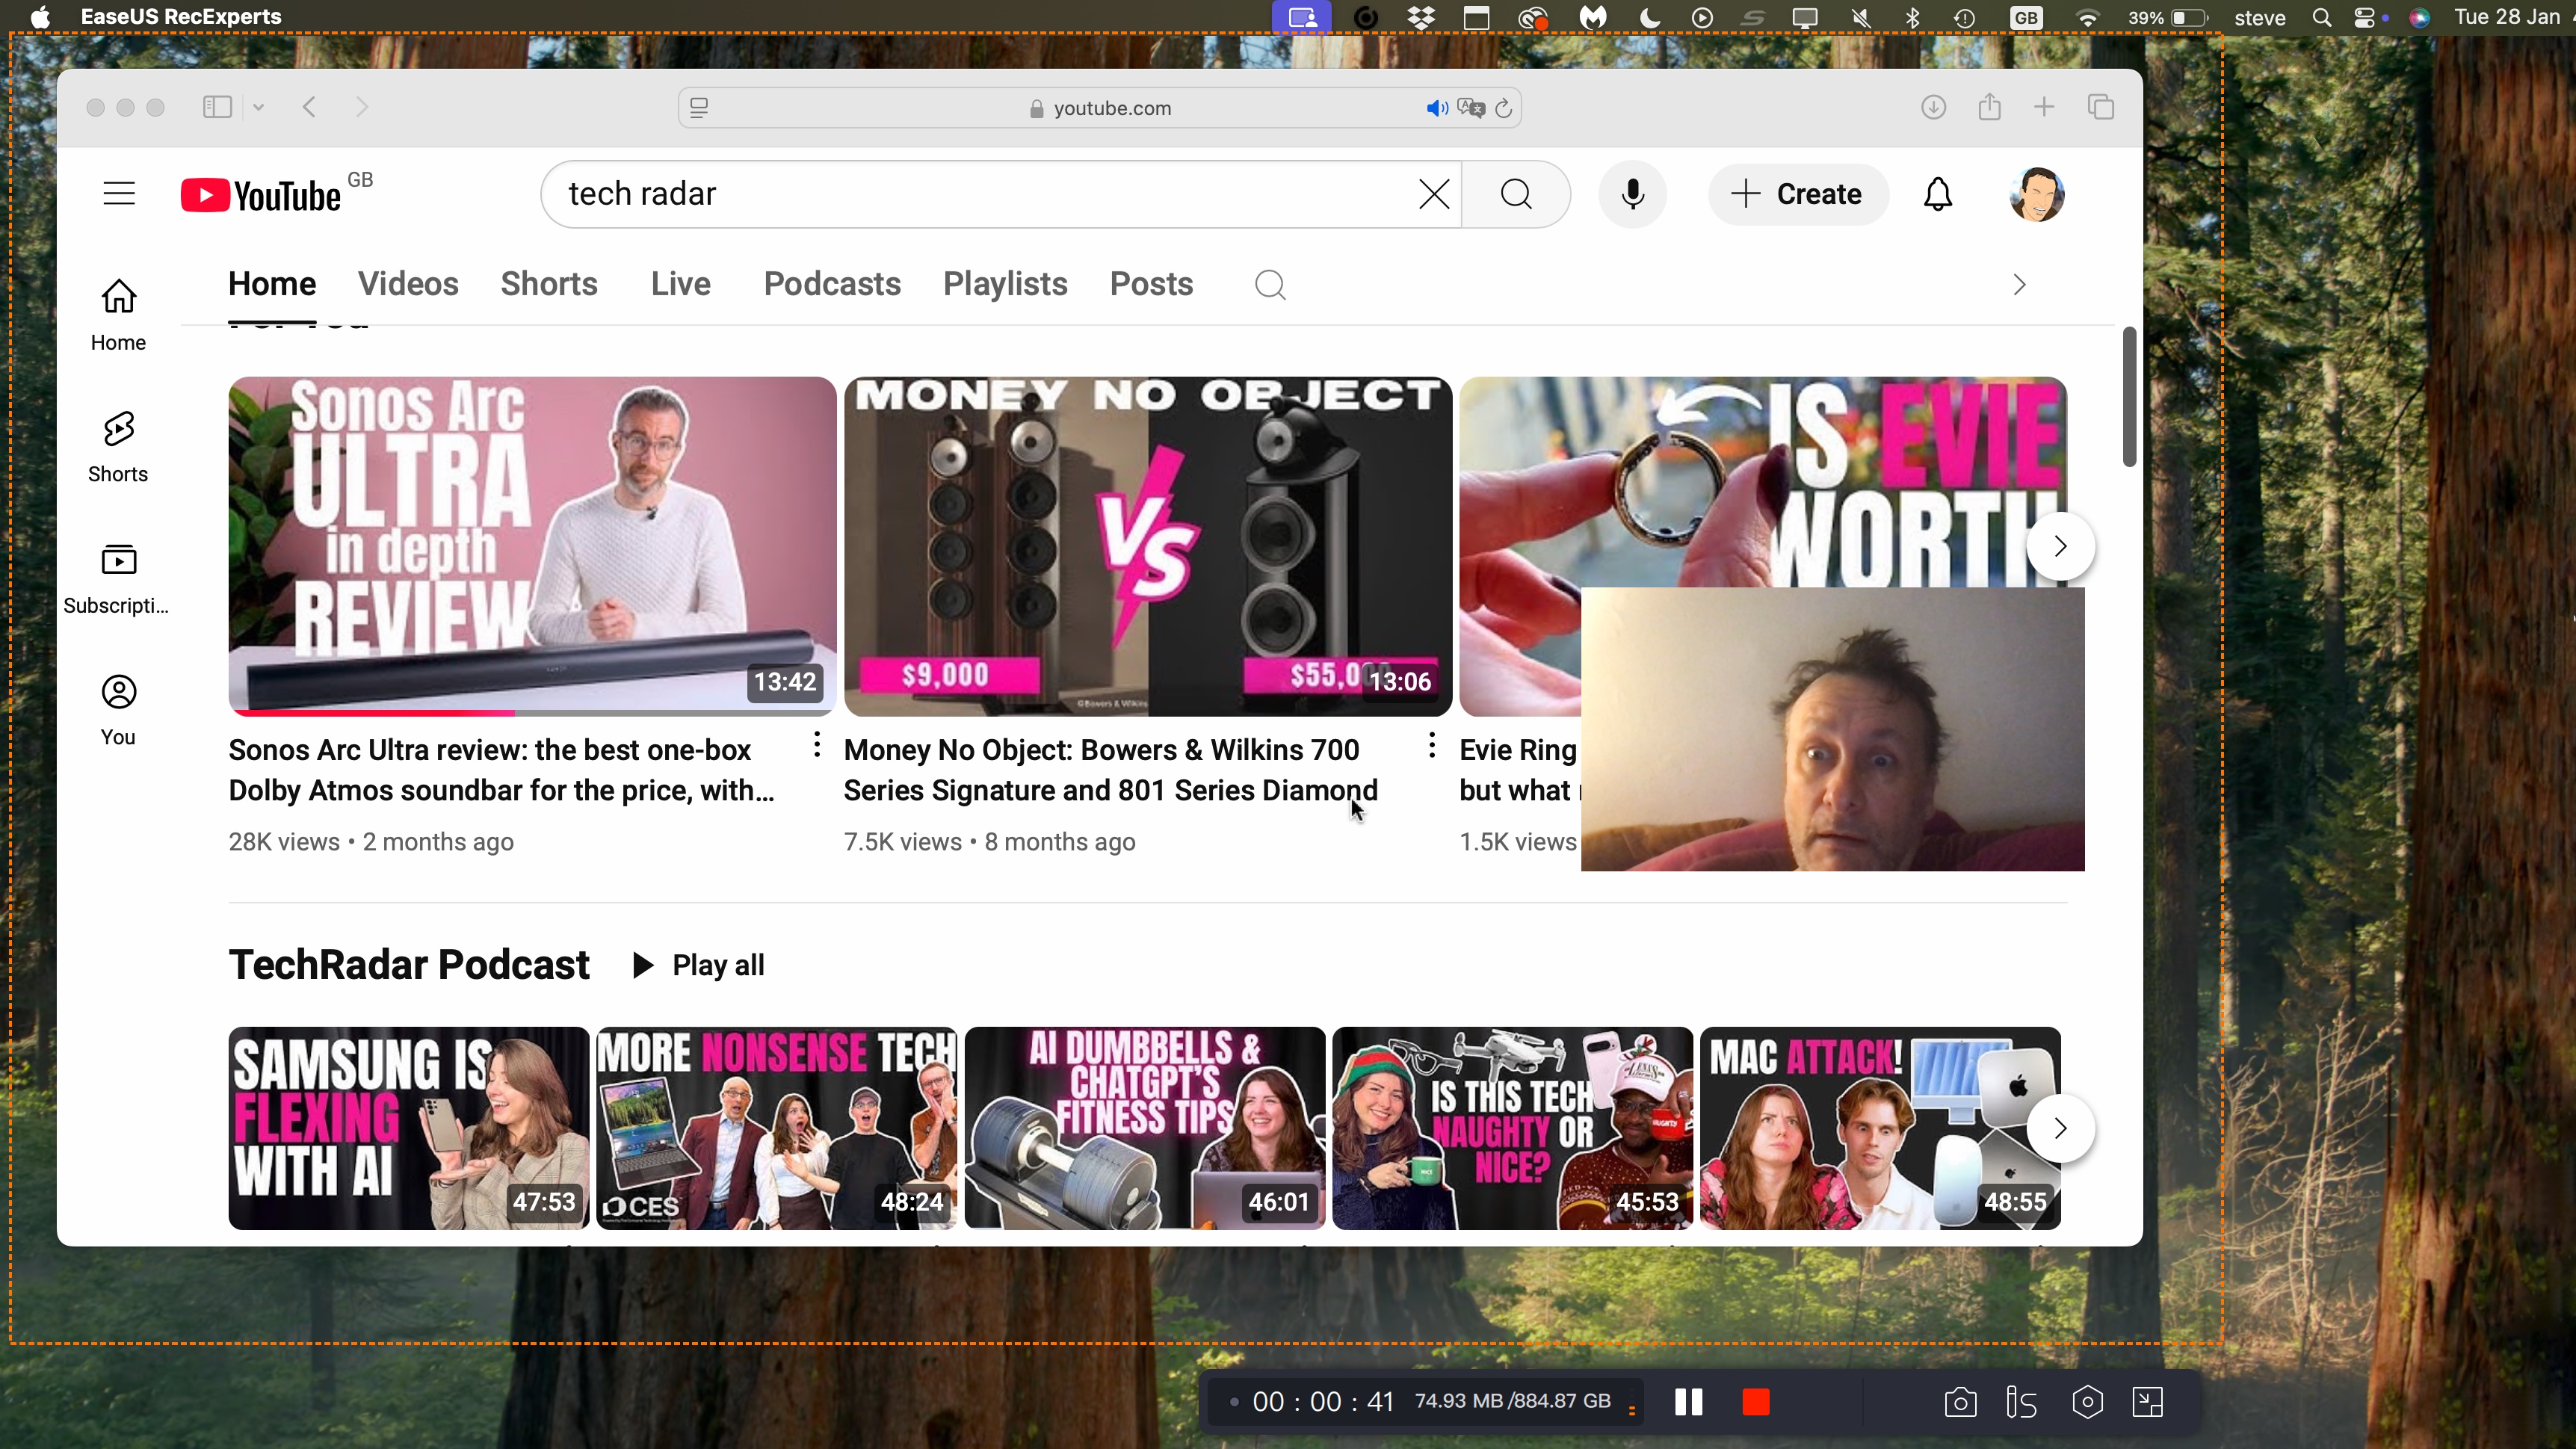The image size is (2576, 1449).
Task: Go forward in Safari history
Action: [362, 107]
